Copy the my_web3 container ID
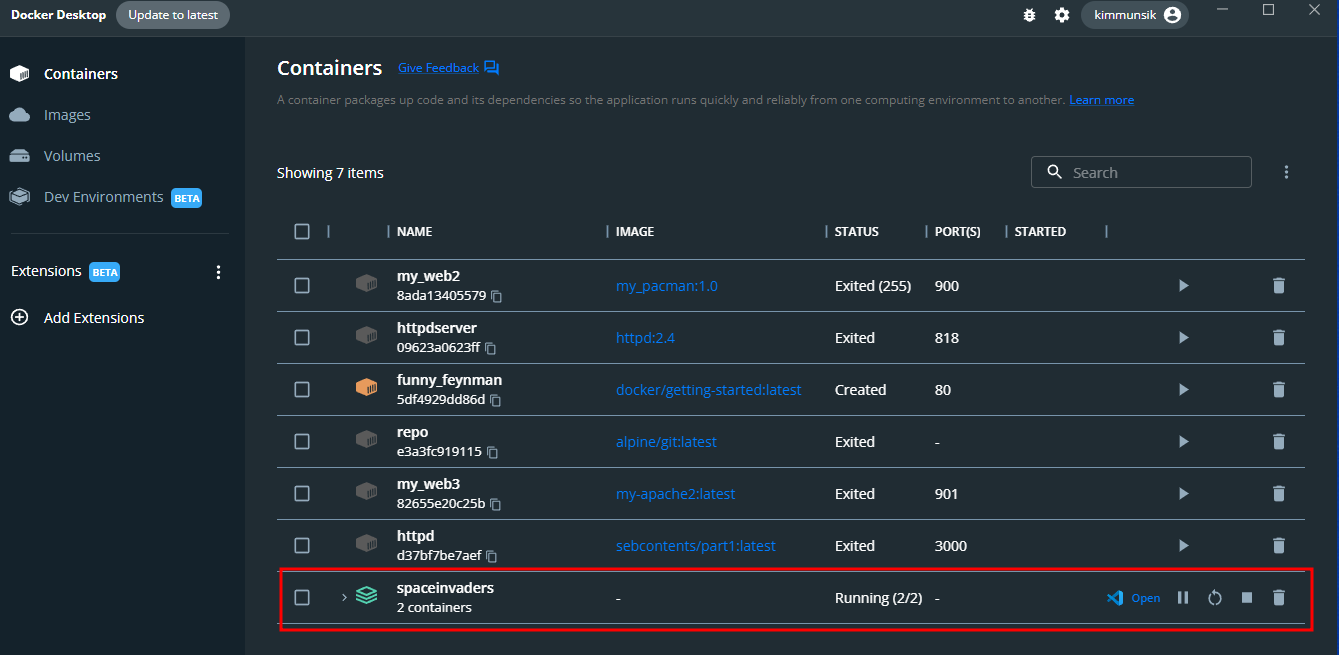The height and width of the screenshot is (655, 1339). [x=495, y=505]
